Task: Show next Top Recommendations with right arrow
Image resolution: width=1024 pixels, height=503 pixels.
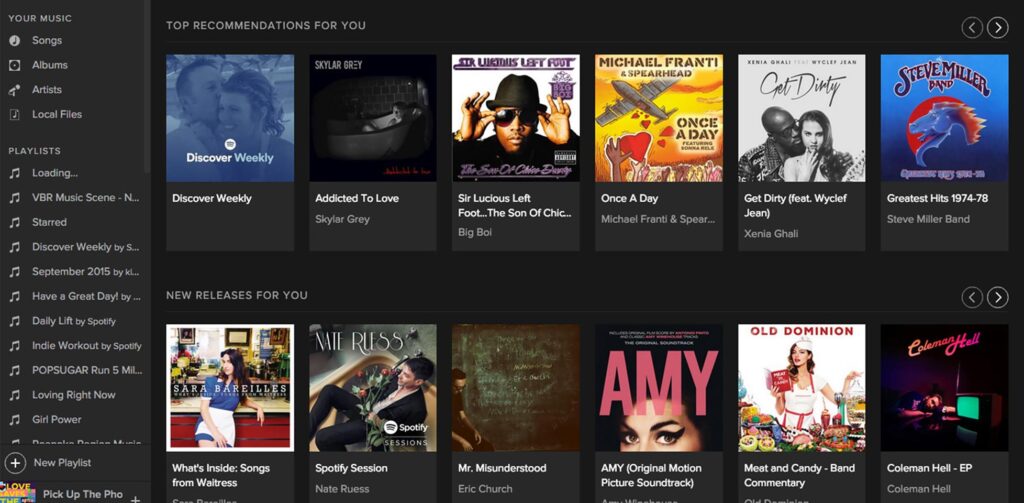Action: (997, 27)
